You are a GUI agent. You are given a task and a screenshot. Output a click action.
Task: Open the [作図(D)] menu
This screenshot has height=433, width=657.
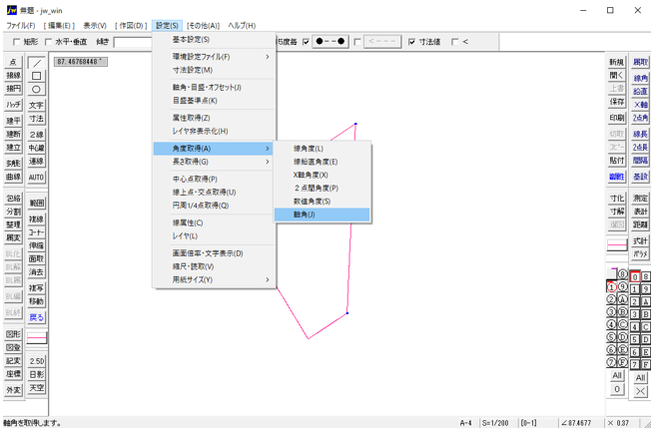[x=131, y=26]
